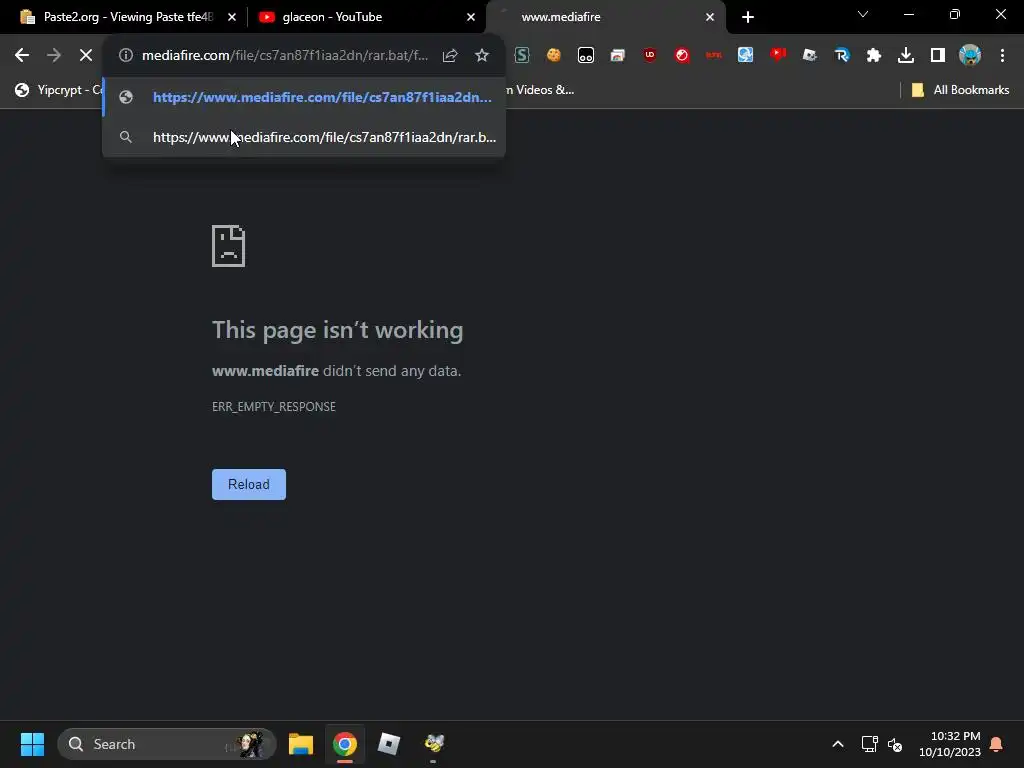This screenshot has height=768, width=1024.
Task: Stop loading the page
Action: click(x=86, y=56)
